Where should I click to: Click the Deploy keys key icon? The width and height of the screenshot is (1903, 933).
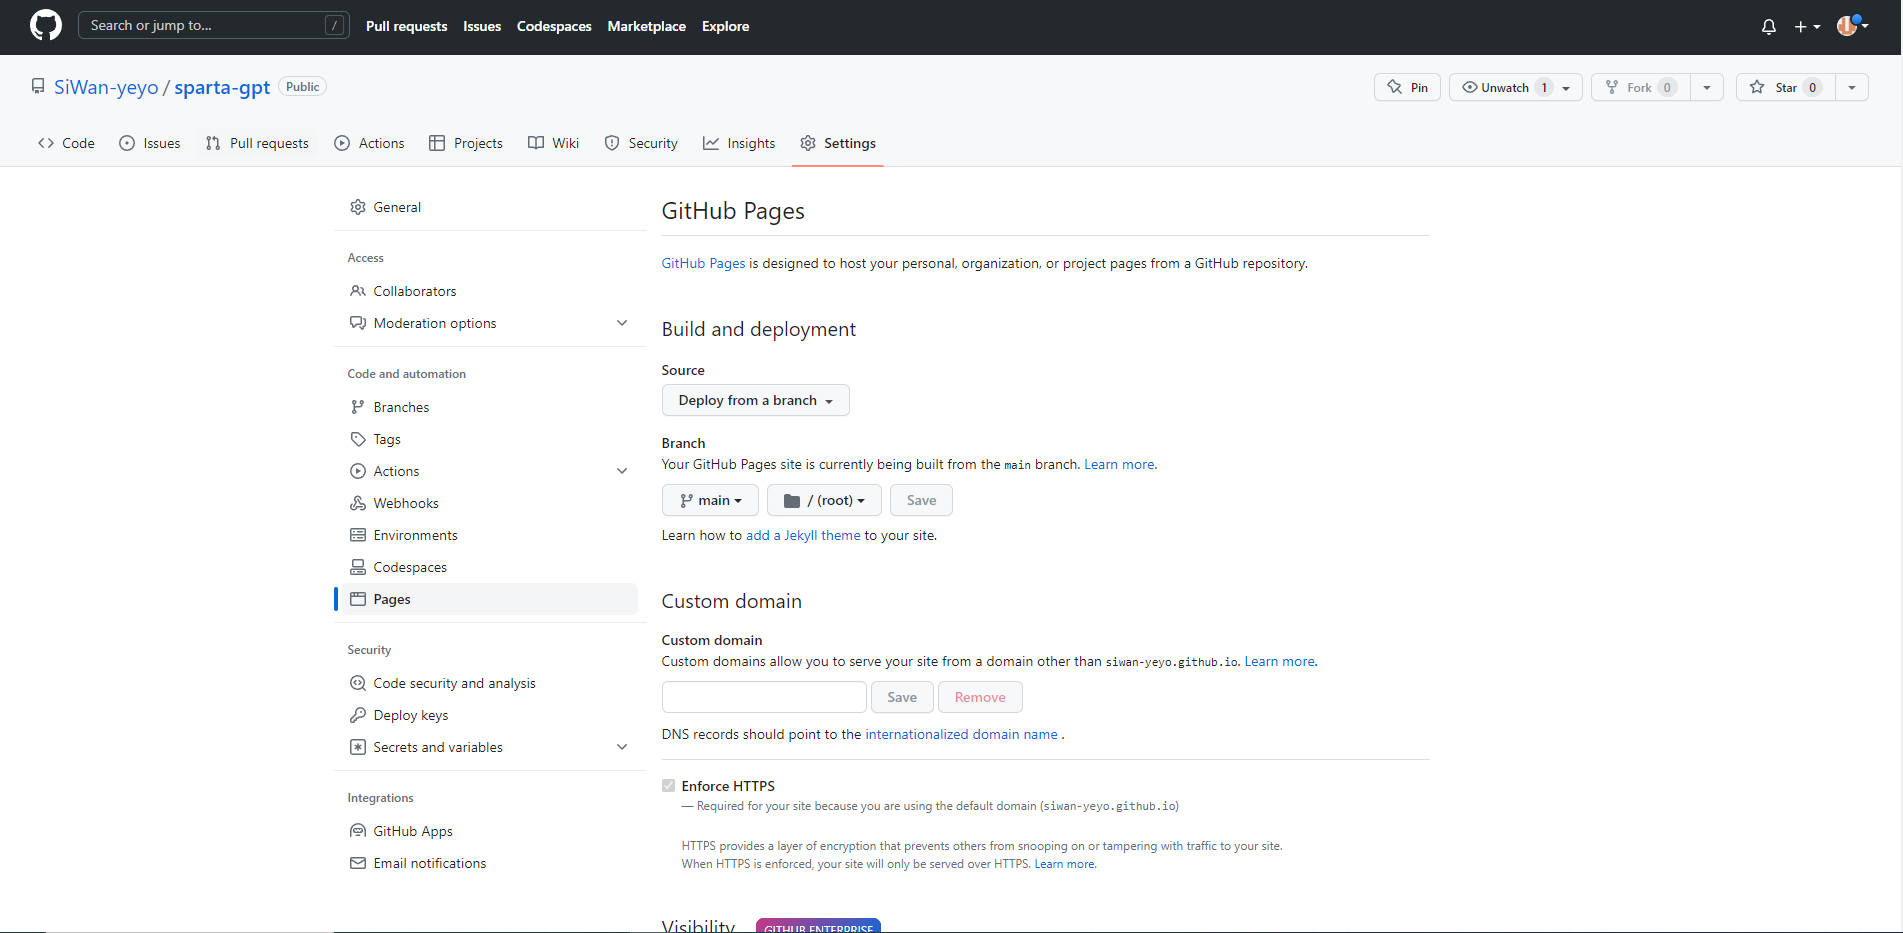point(358,715)
